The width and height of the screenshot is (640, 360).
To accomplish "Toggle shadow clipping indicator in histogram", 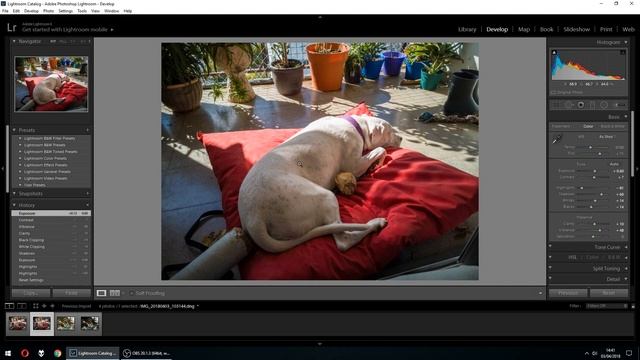I will [x=554, y=52].
